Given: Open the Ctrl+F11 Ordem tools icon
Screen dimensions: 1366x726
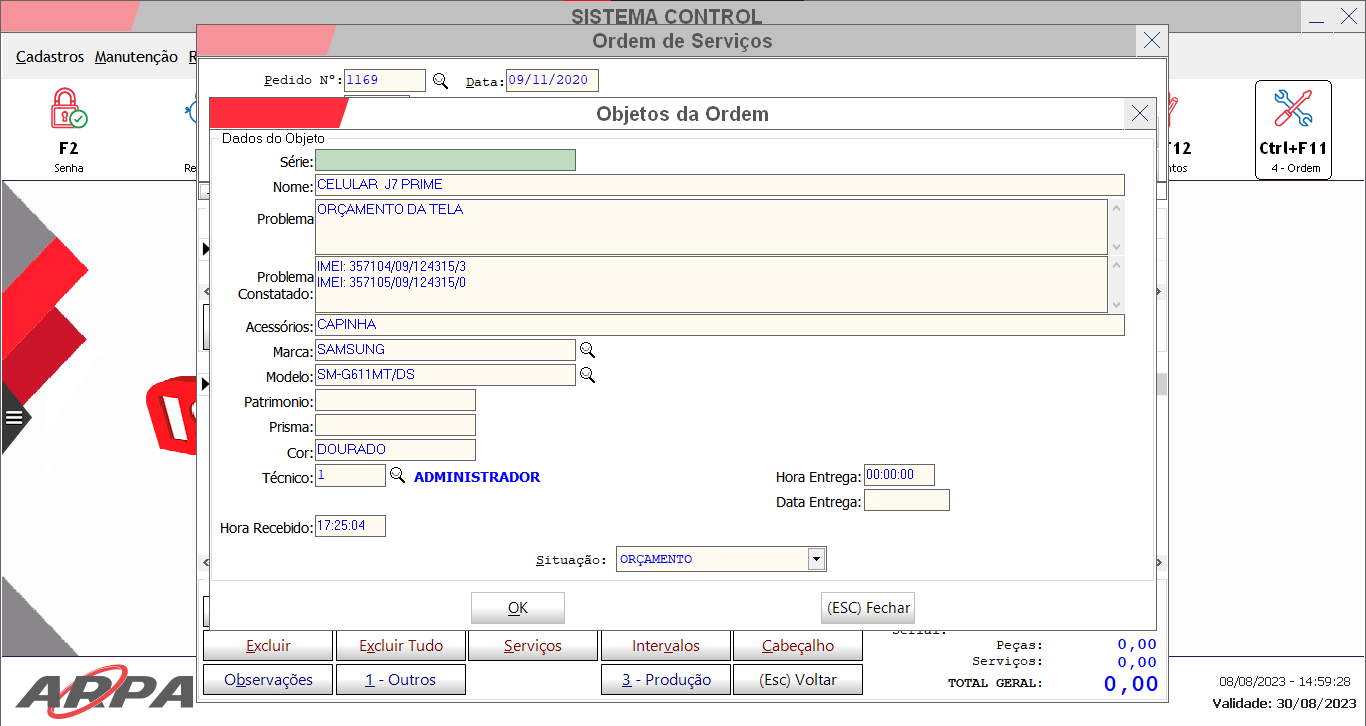Looking at the screenshot, I should click(x=1292, y=109).
